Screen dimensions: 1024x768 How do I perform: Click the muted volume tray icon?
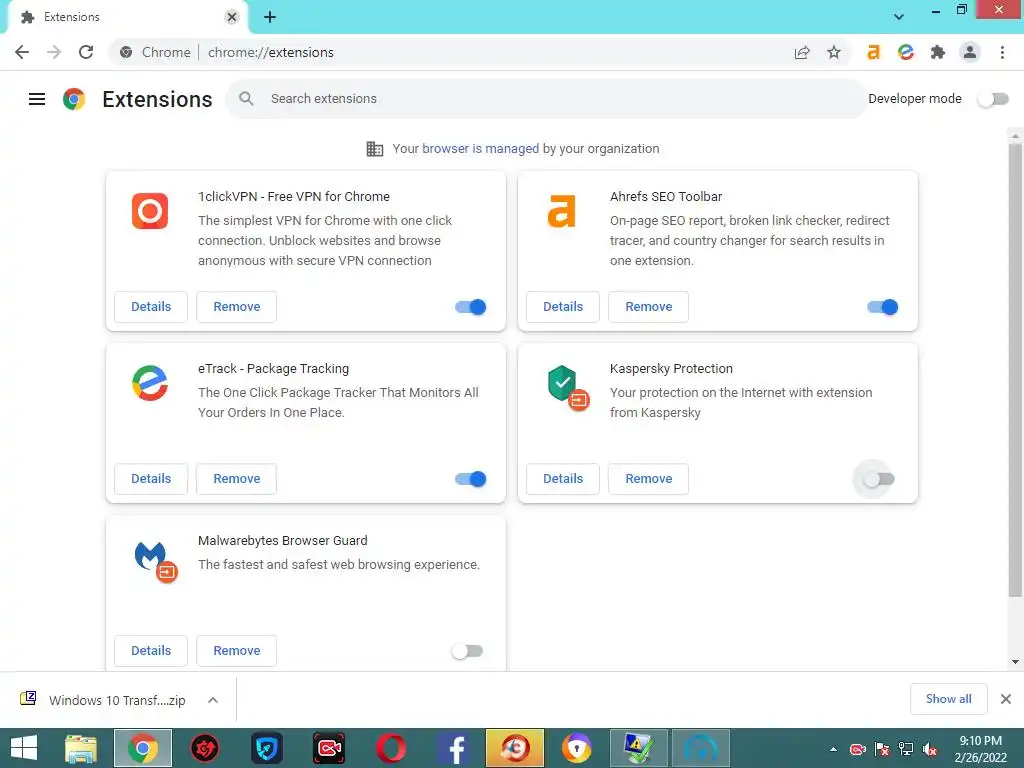pyautogui.click(x=930, y=749)
